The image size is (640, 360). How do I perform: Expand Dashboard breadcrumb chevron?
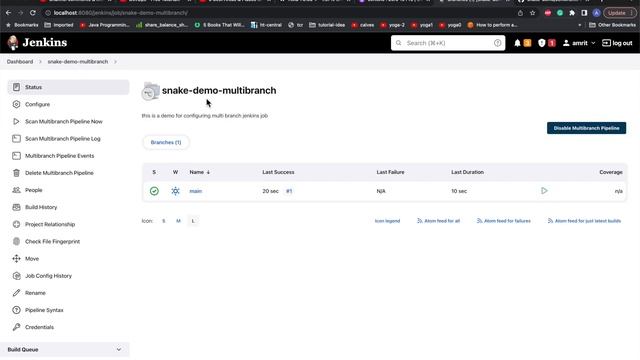pos(40,62)
